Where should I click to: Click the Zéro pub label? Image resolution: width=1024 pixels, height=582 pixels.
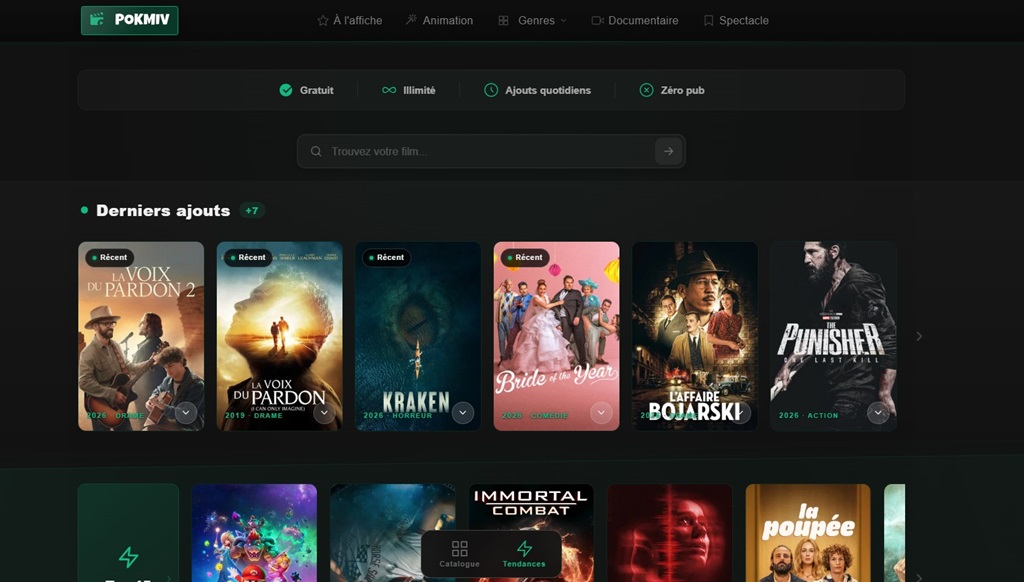682,90
